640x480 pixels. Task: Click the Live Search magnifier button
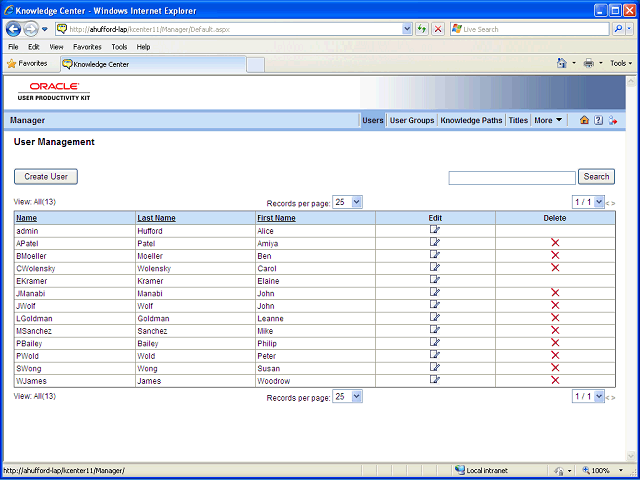(619, 29)
